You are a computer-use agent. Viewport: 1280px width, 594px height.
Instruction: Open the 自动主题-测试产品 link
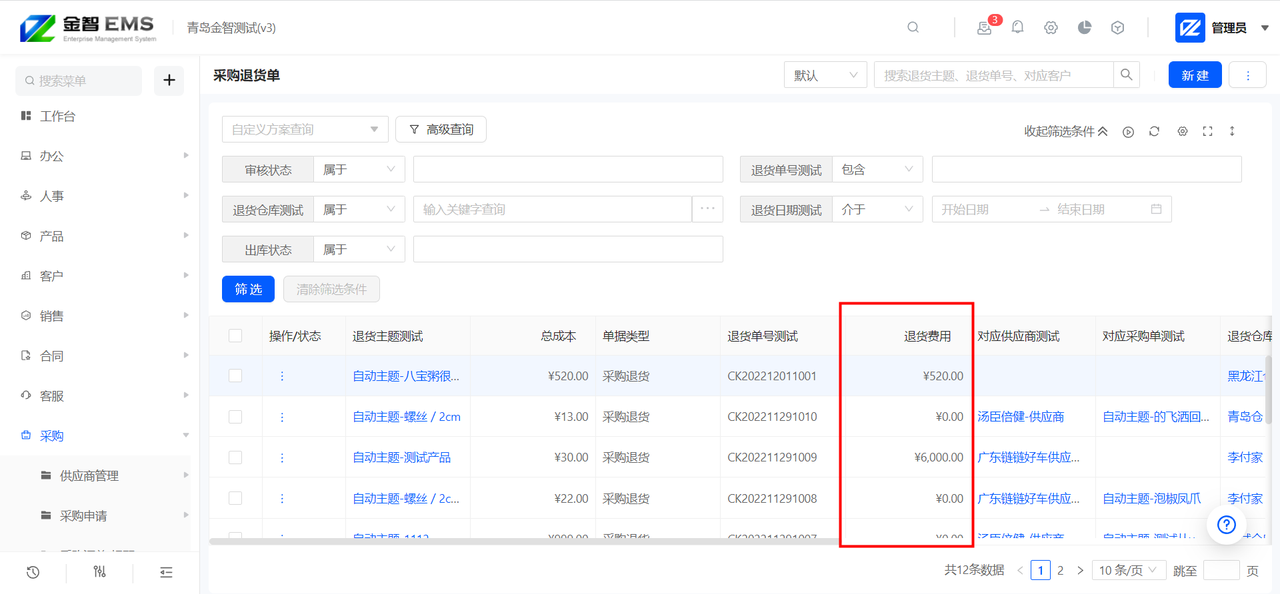pos(401,457)
